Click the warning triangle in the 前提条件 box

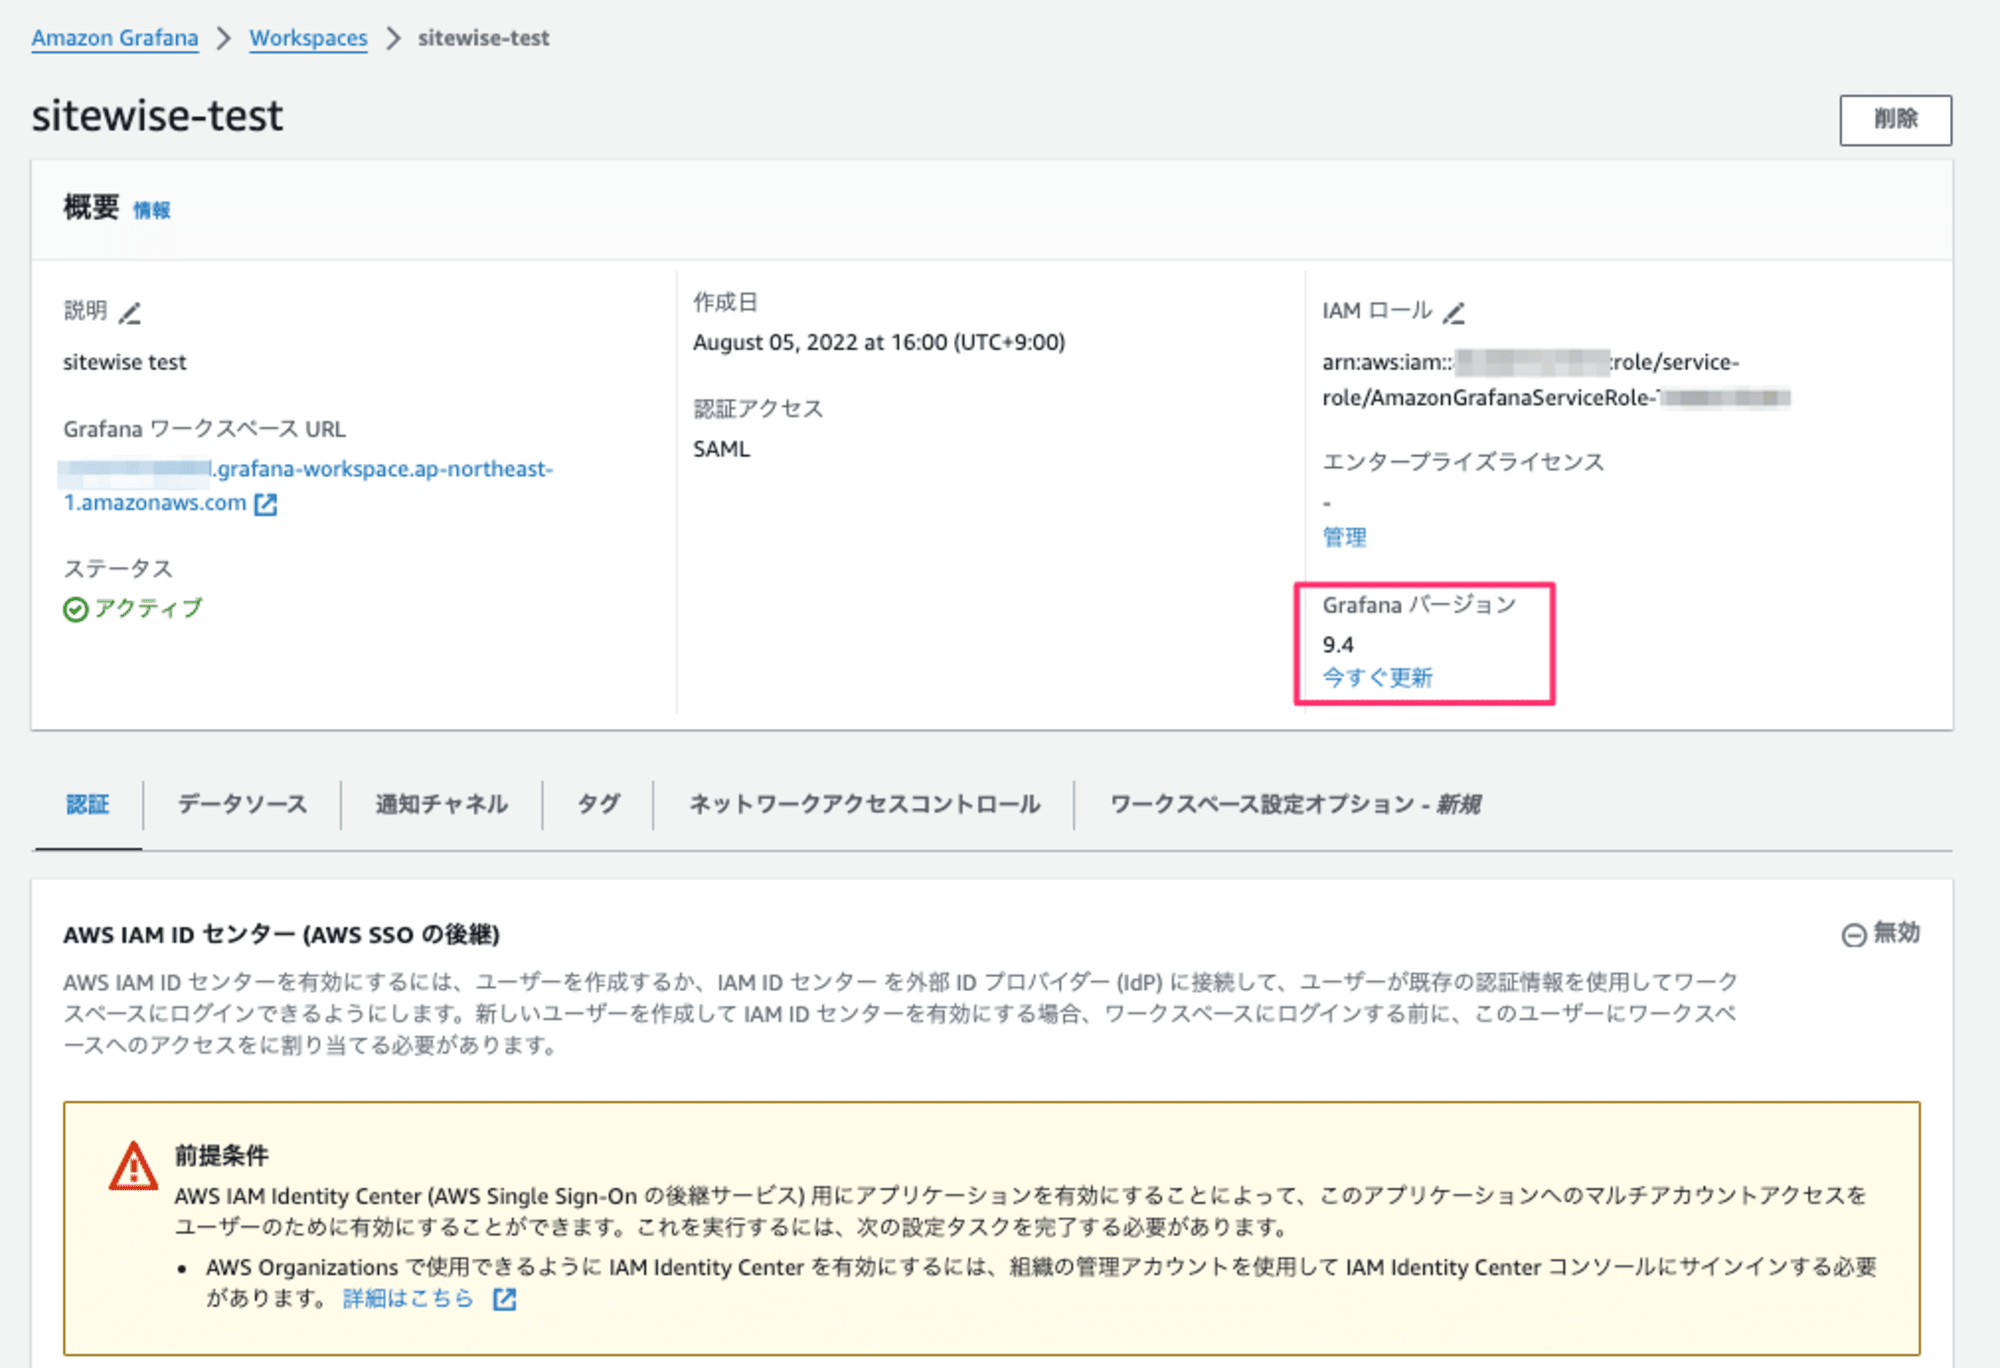pyautogui.click(x=133, y=1166)
